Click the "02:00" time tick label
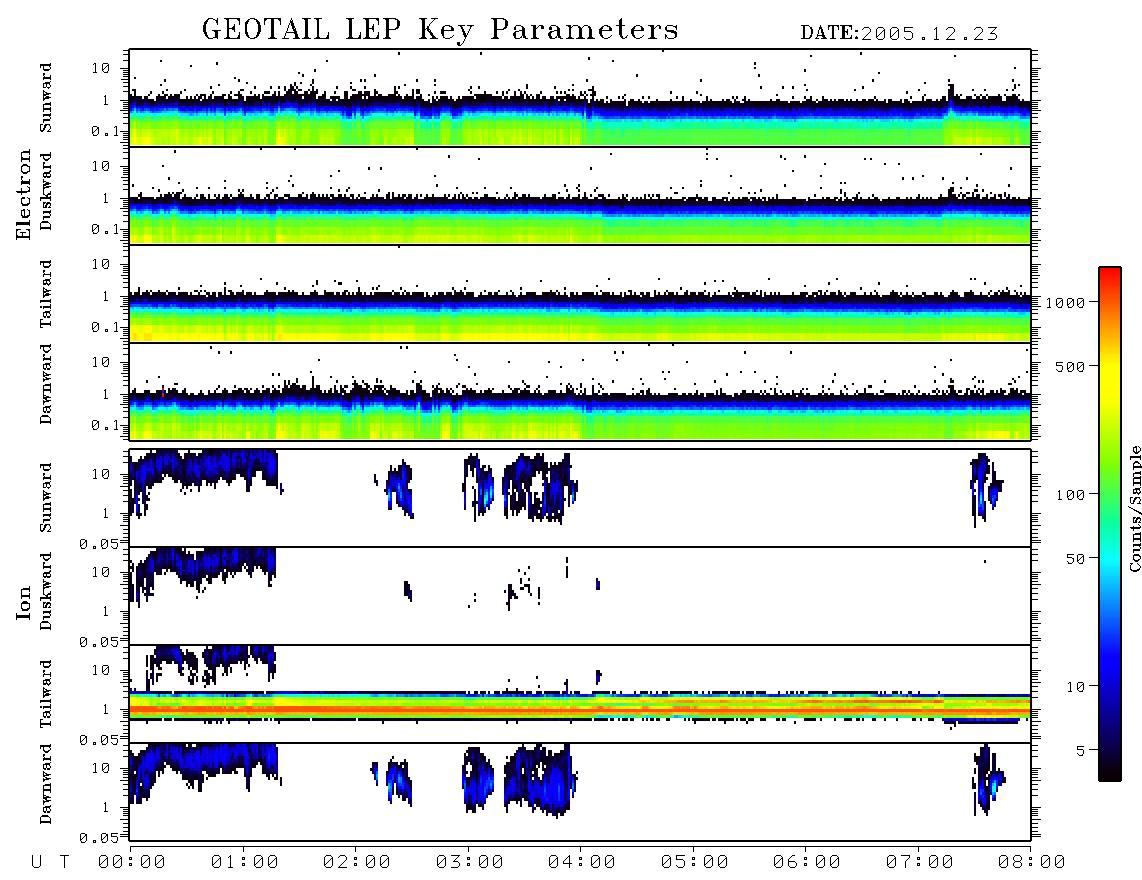 tap(357, 862)
